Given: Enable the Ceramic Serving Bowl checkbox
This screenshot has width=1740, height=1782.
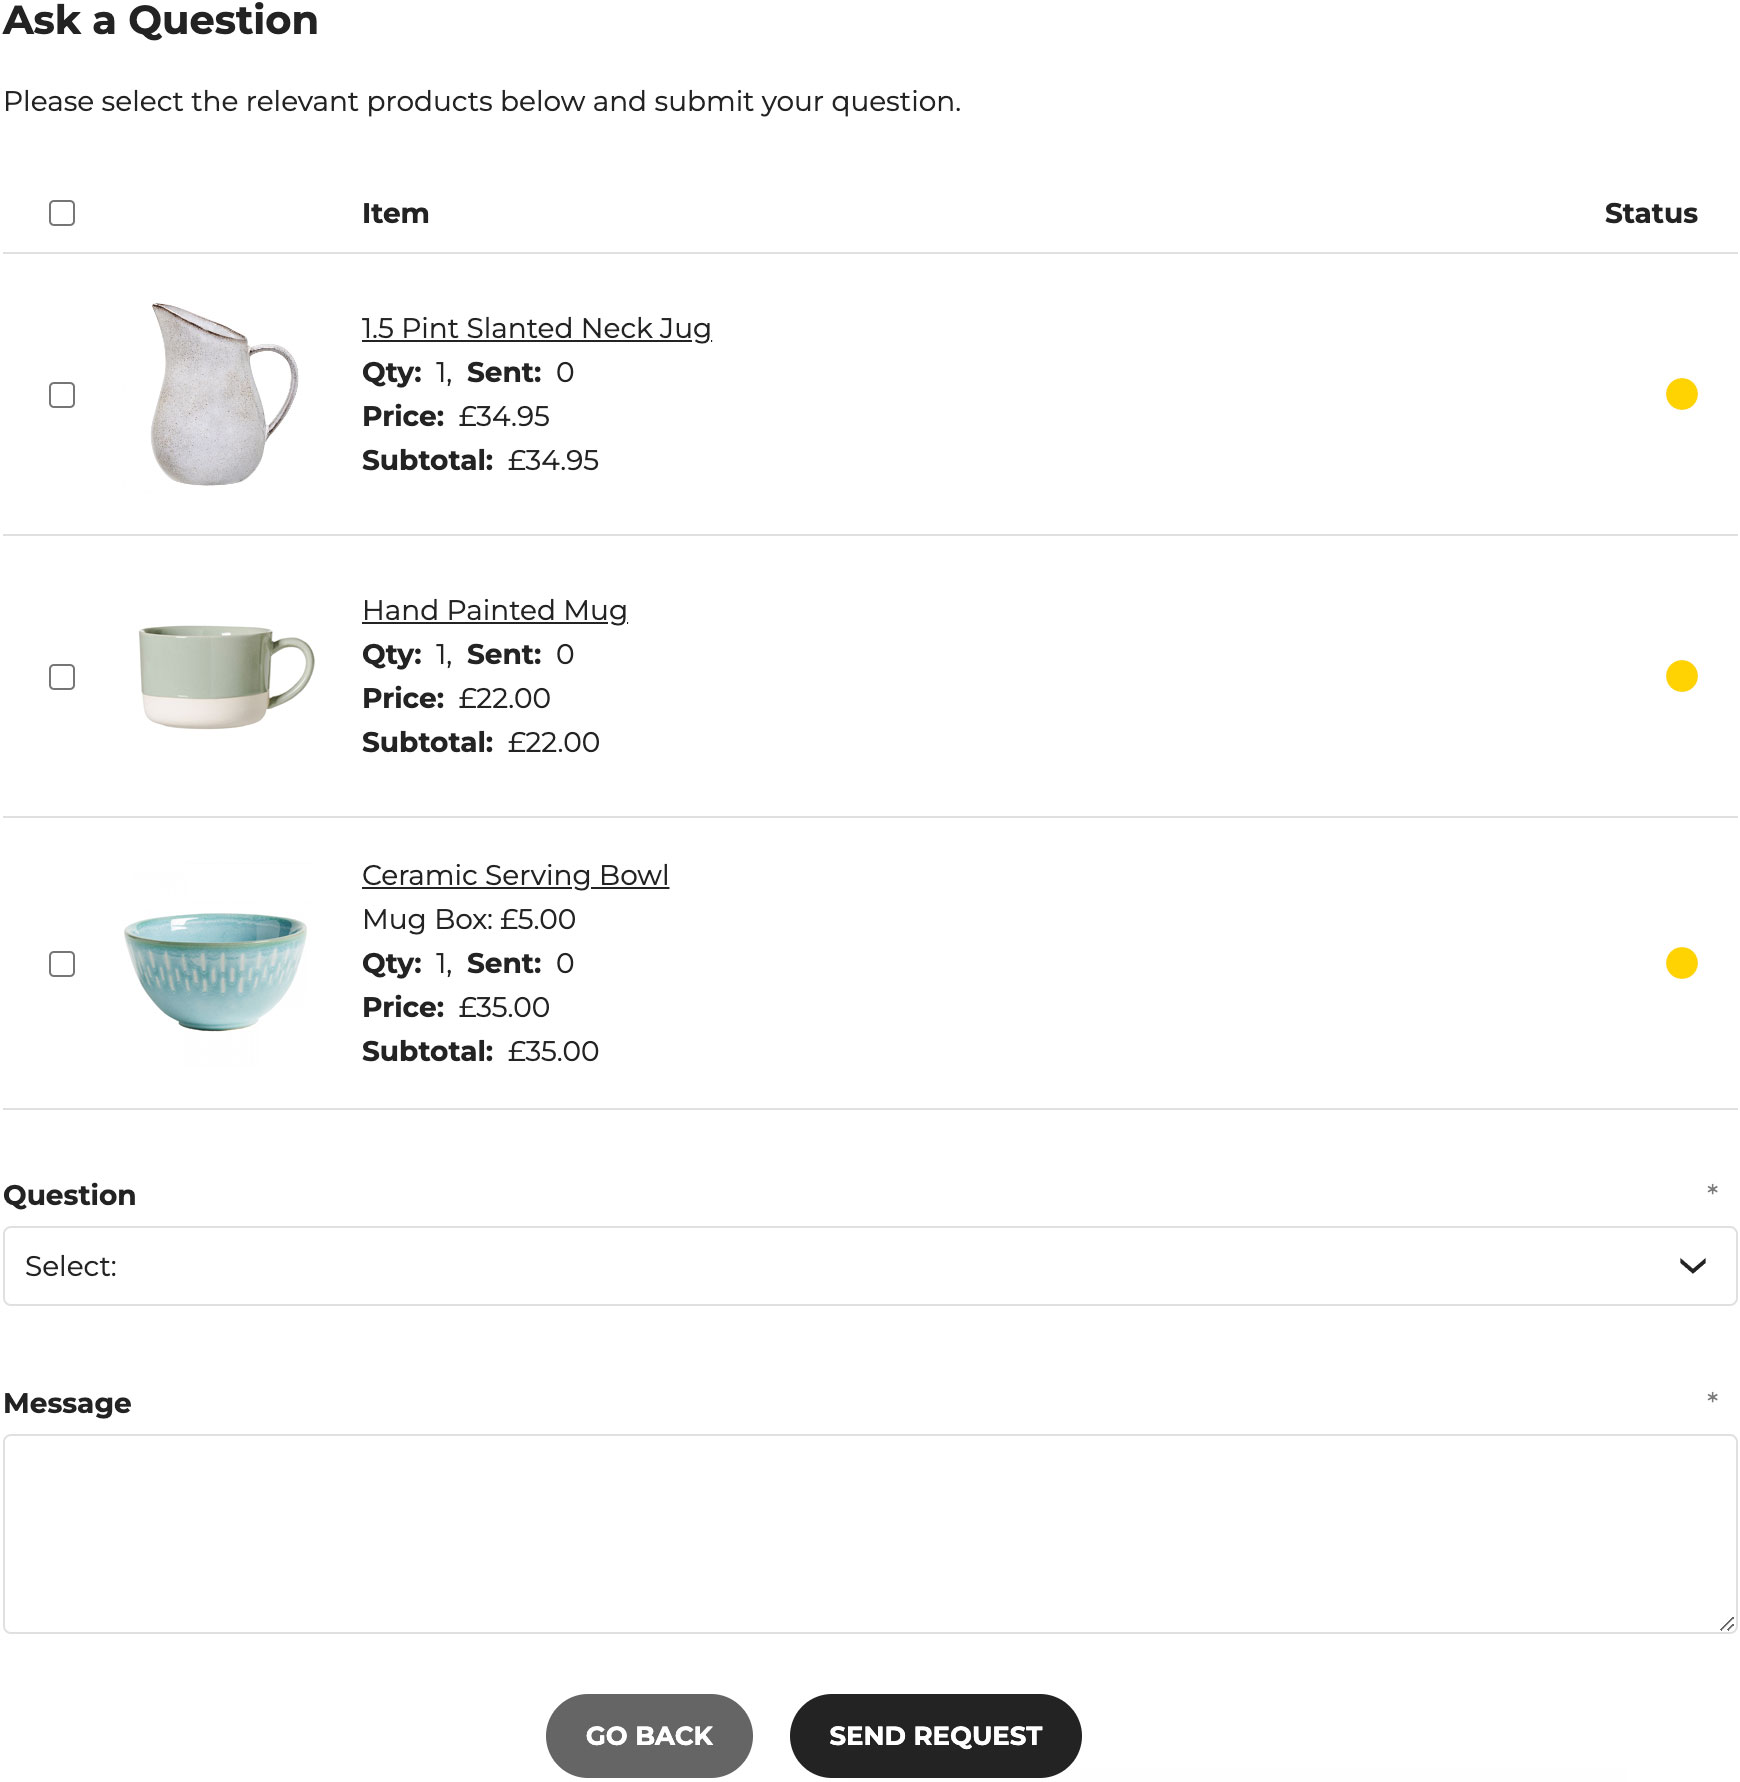Looking at the screenshot, I should [x=61, y=965].
